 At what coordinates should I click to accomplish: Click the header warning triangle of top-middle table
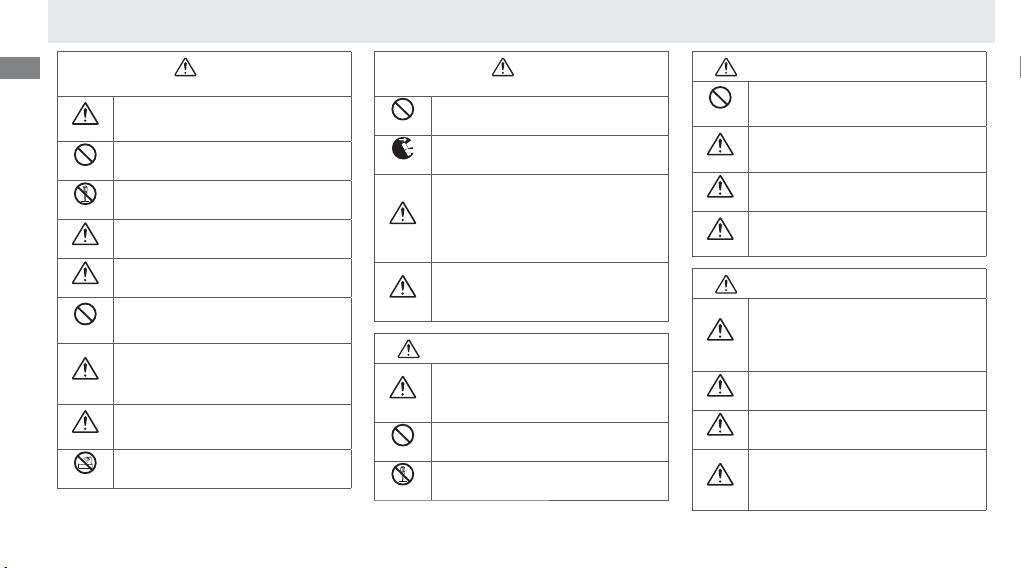(502, 68)
